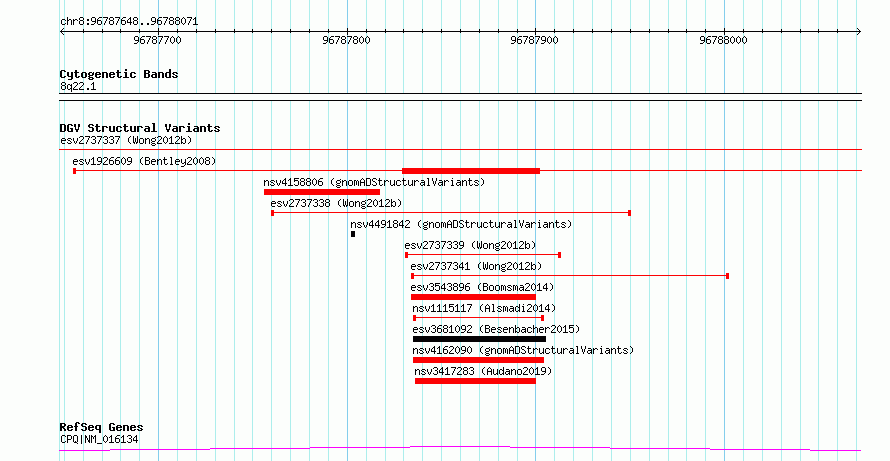Click the esv2737341 thin red span line
Screen dimensions: 890x461
tap(570, 276)
